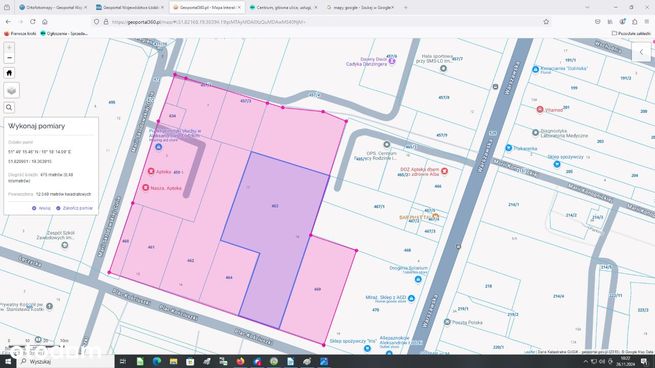Open the Pierwsze kroki bookmark
The image size is (655, 368).
coord(20,33)
